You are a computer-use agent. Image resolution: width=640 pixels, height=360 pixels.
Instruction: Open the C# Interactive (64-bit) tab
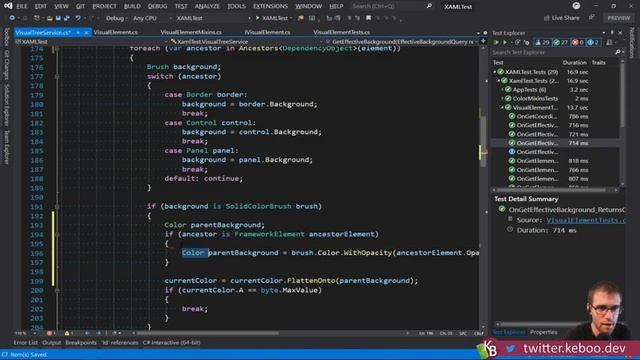coord(171,343)
